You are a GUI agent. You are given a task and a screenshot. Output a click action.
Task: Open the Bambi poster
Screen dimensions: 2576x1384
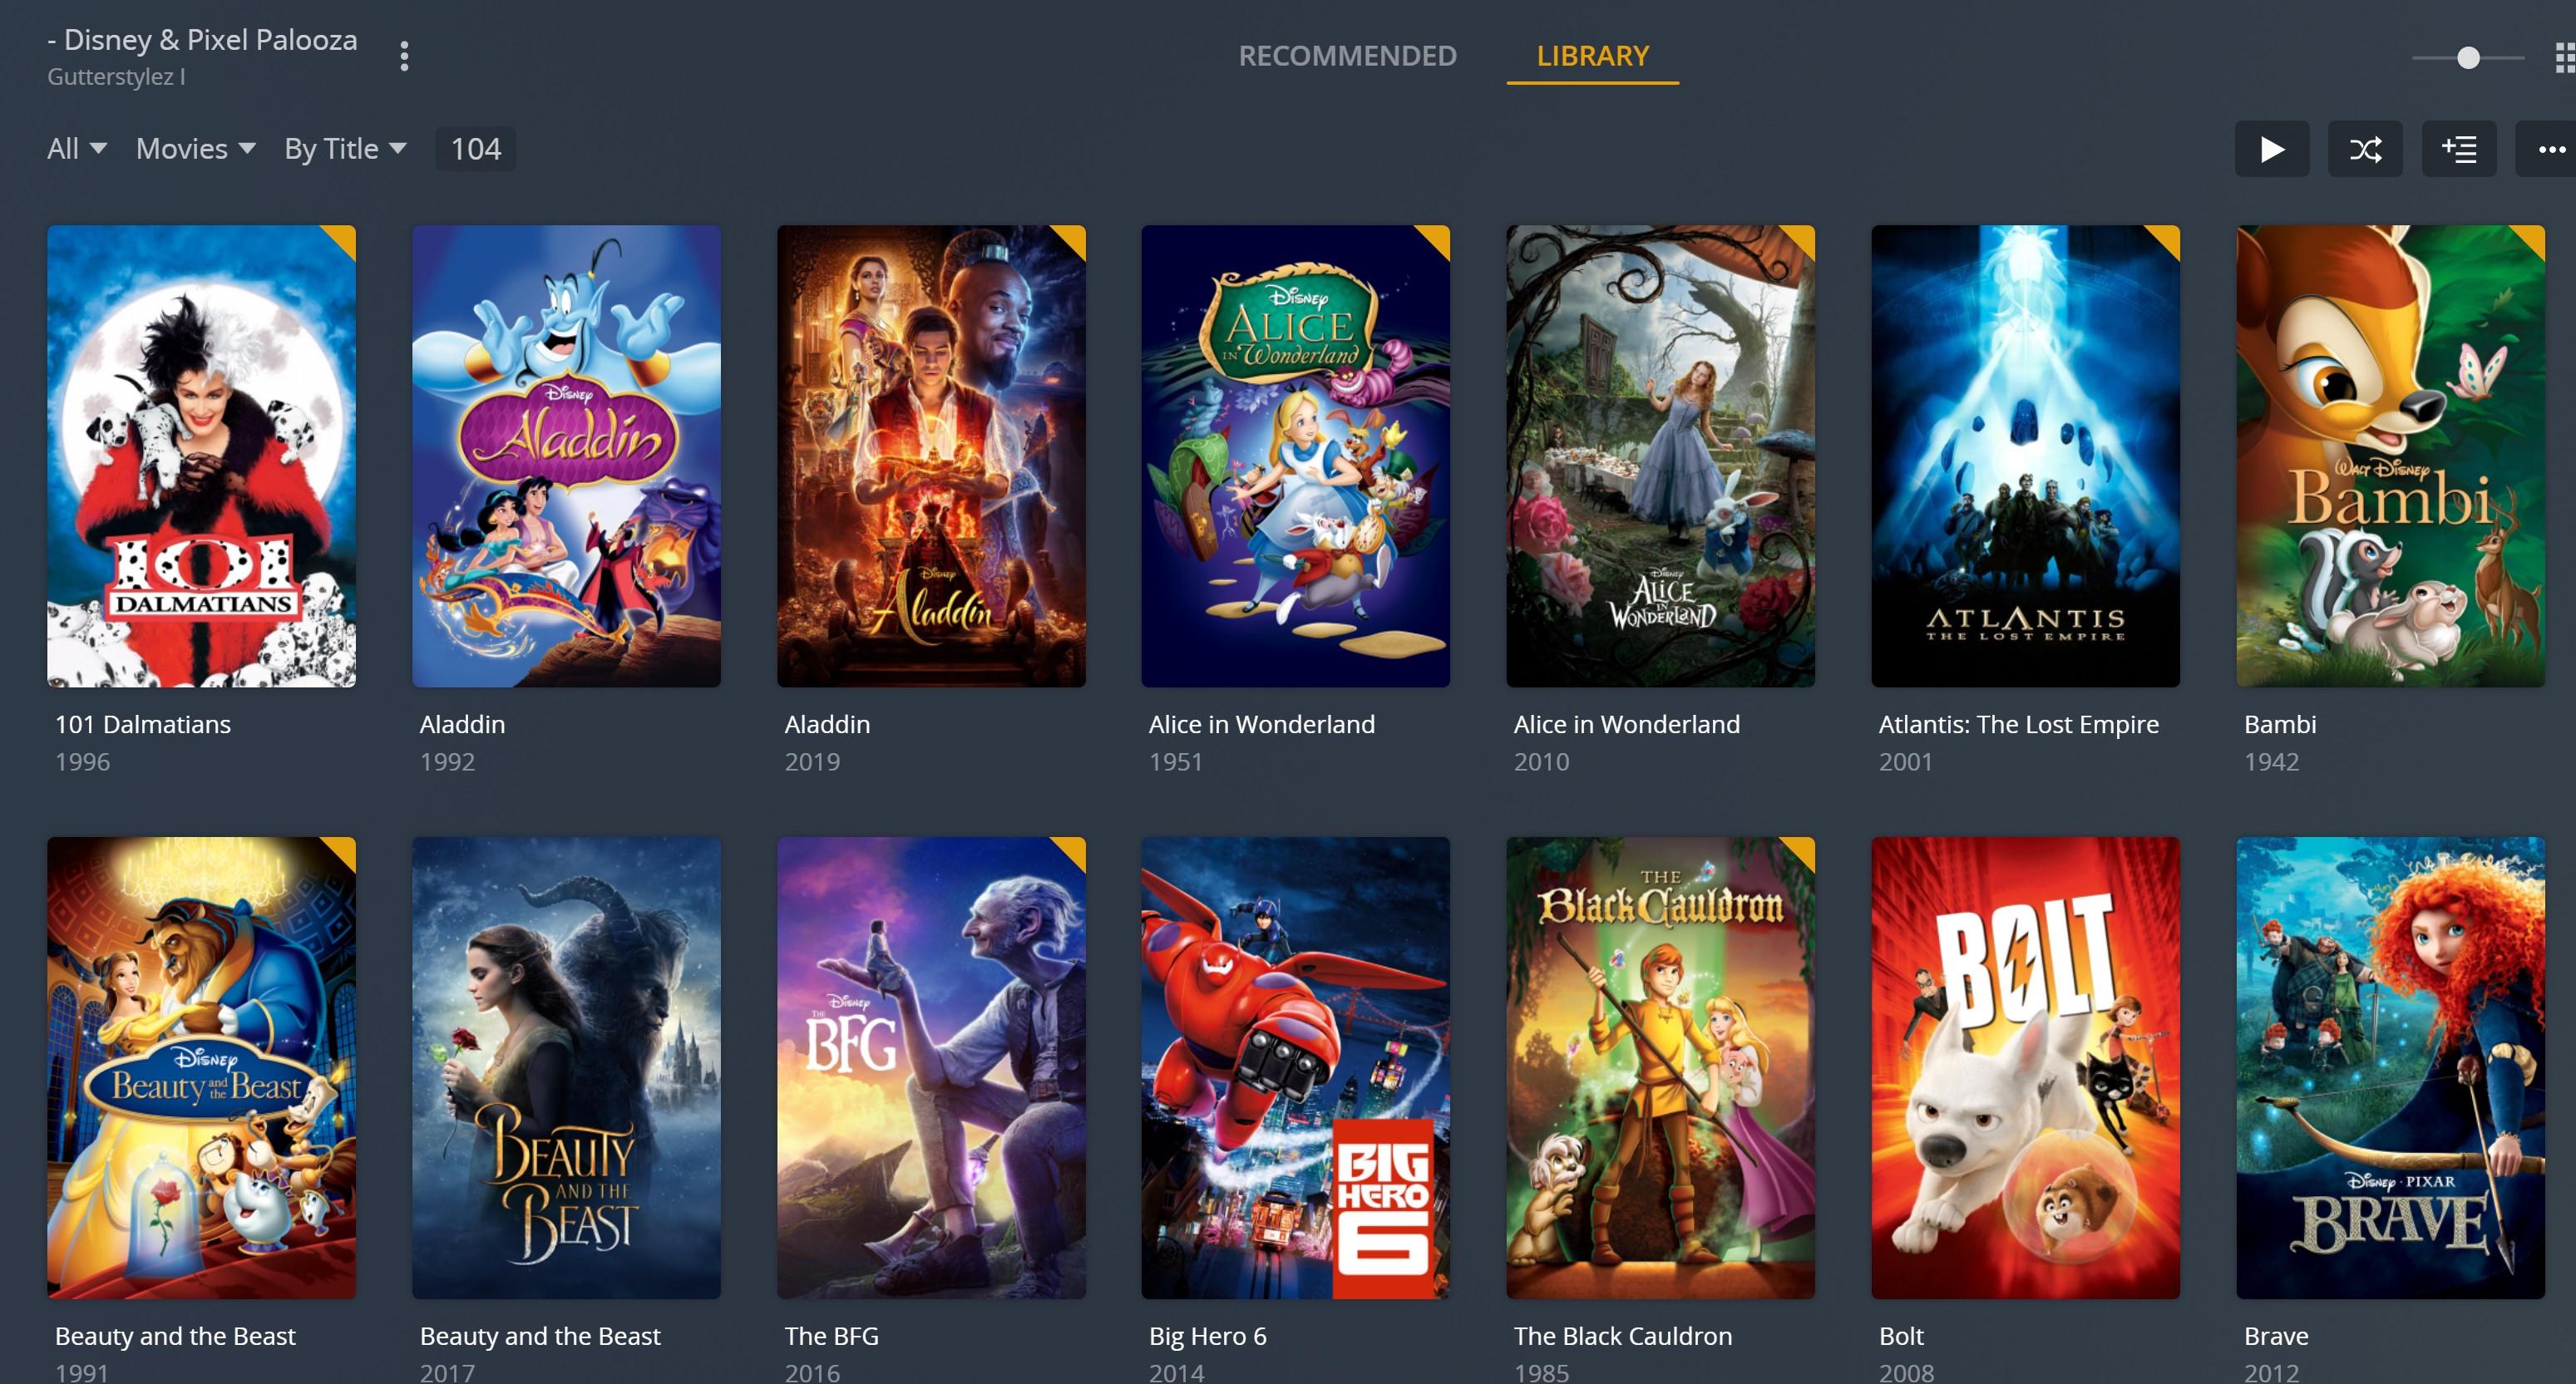point(2390,456)
